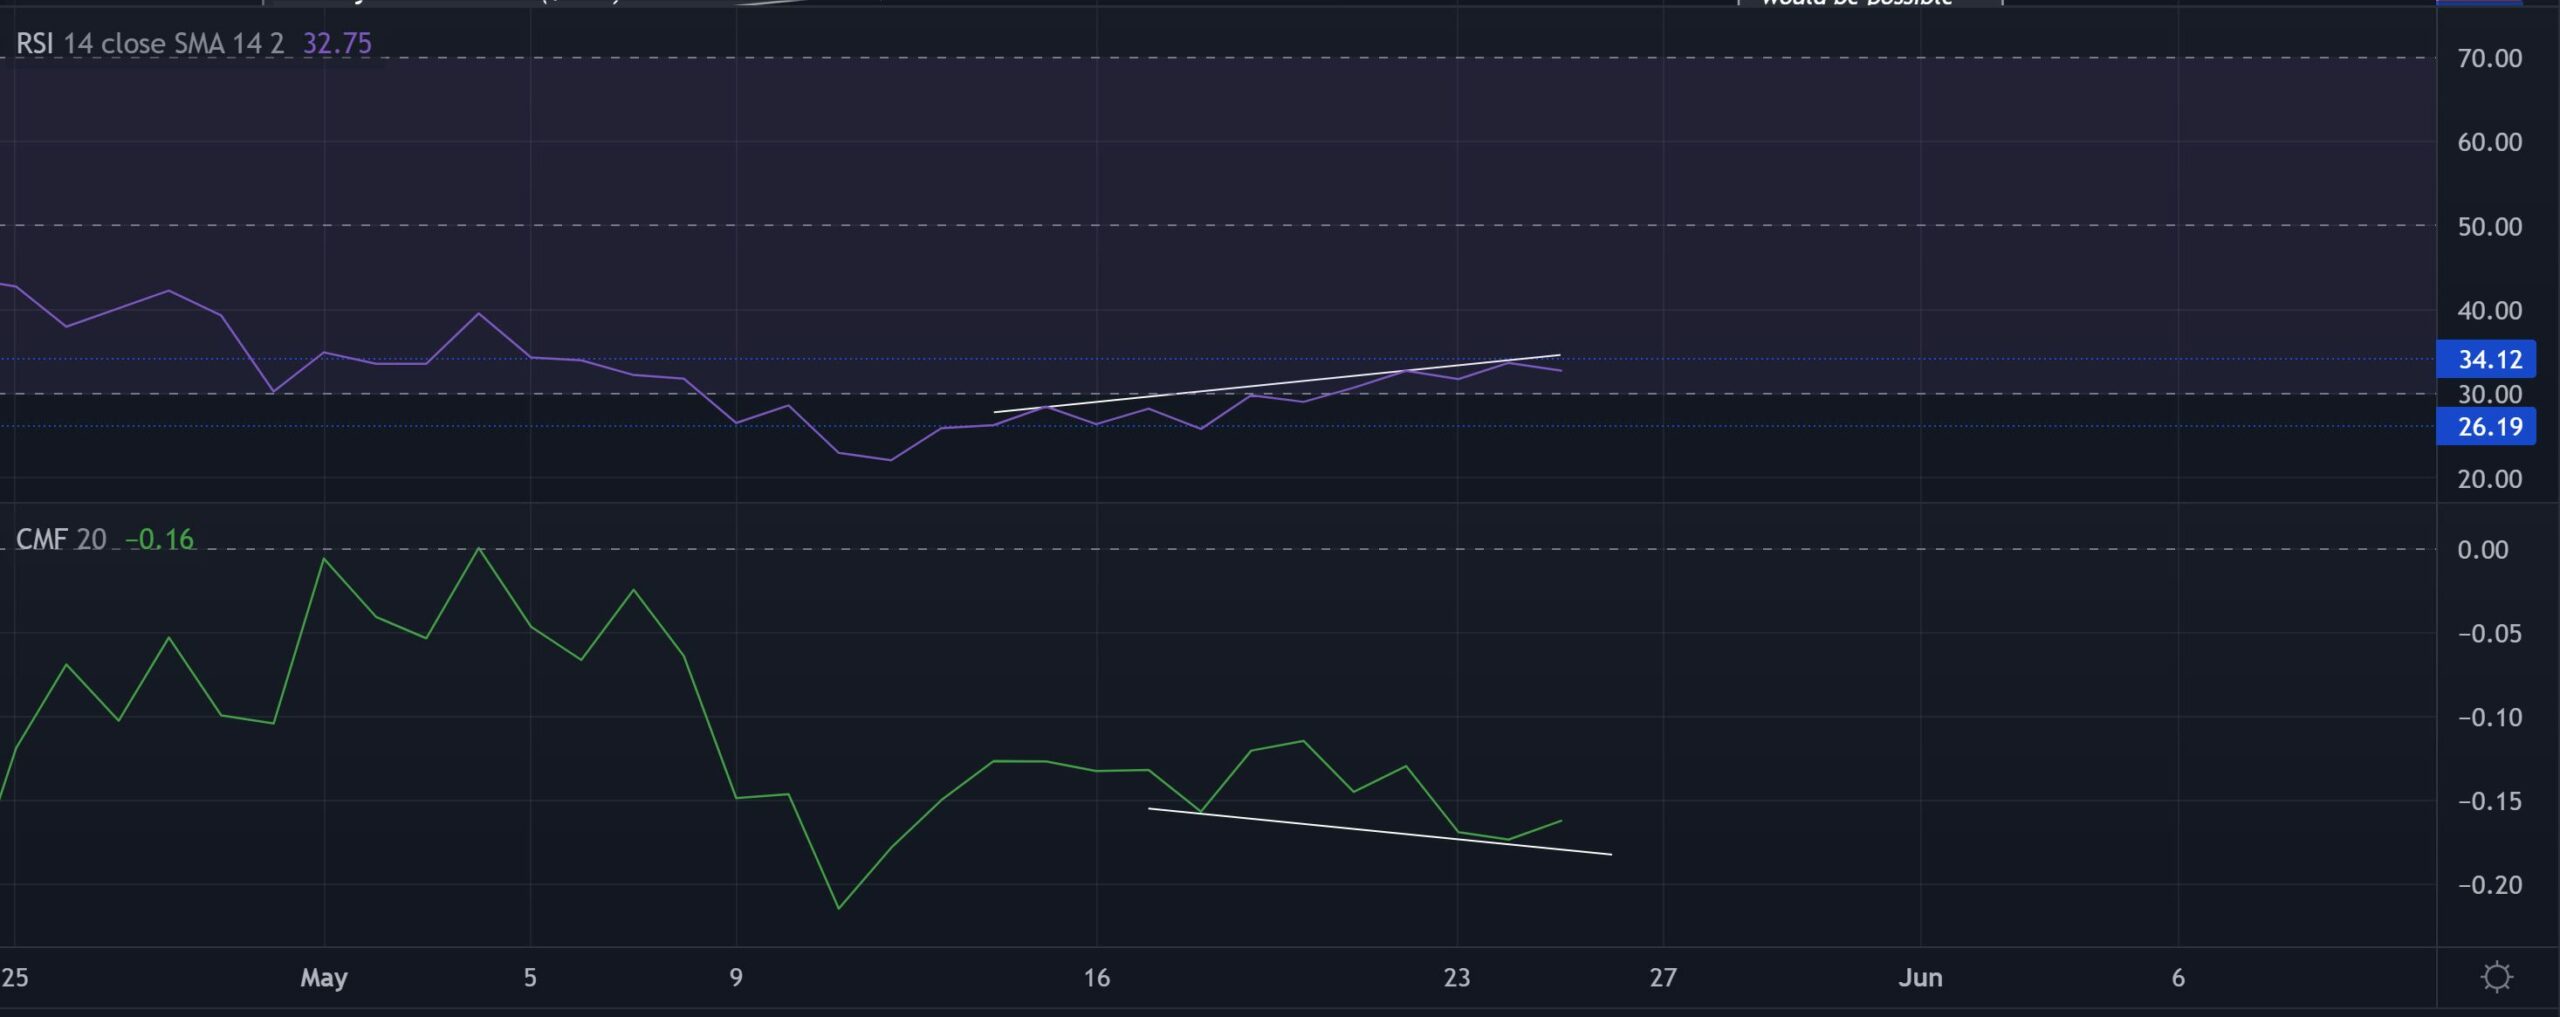The height and width of the screenshot is (1017, 2560).
Task: Click the purple RSI value 32.75
Action: pos(336,44)
